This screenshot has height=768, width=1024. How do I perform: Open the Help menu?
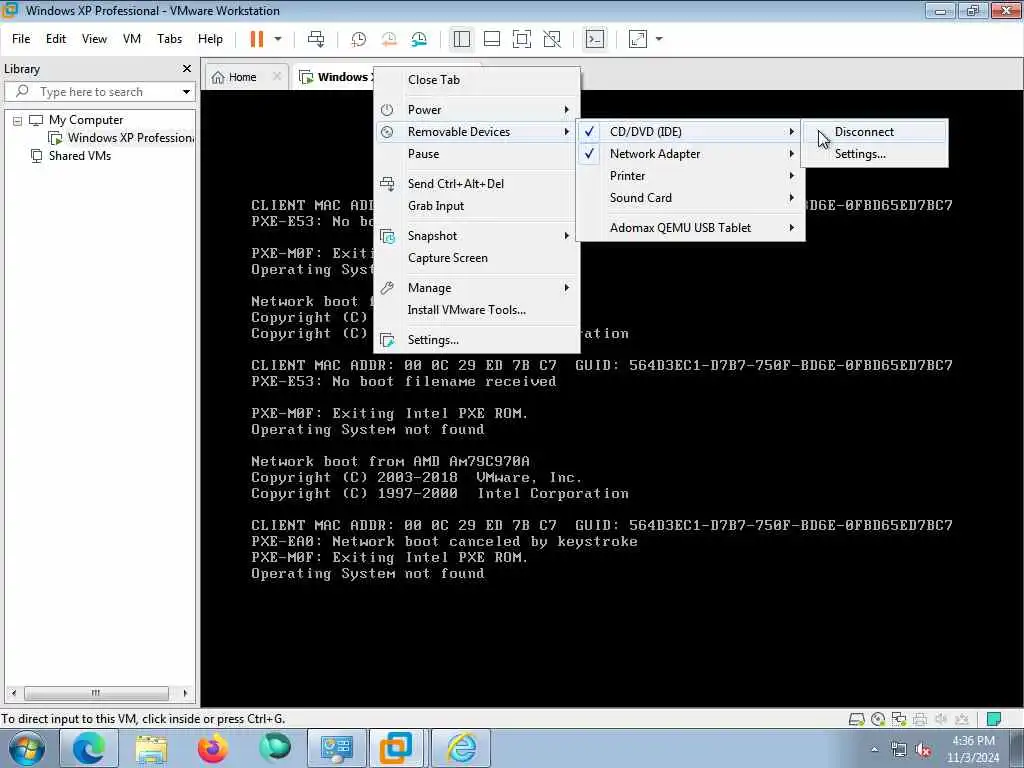(210, 39)
